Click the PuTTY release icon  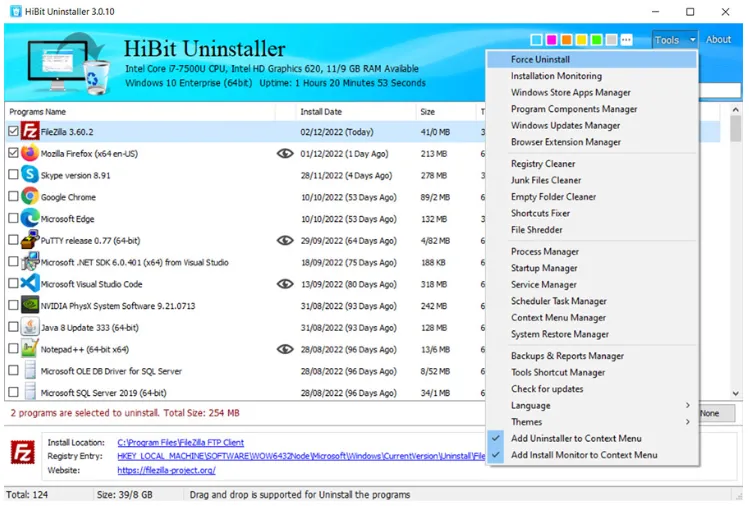coord(30,240)
